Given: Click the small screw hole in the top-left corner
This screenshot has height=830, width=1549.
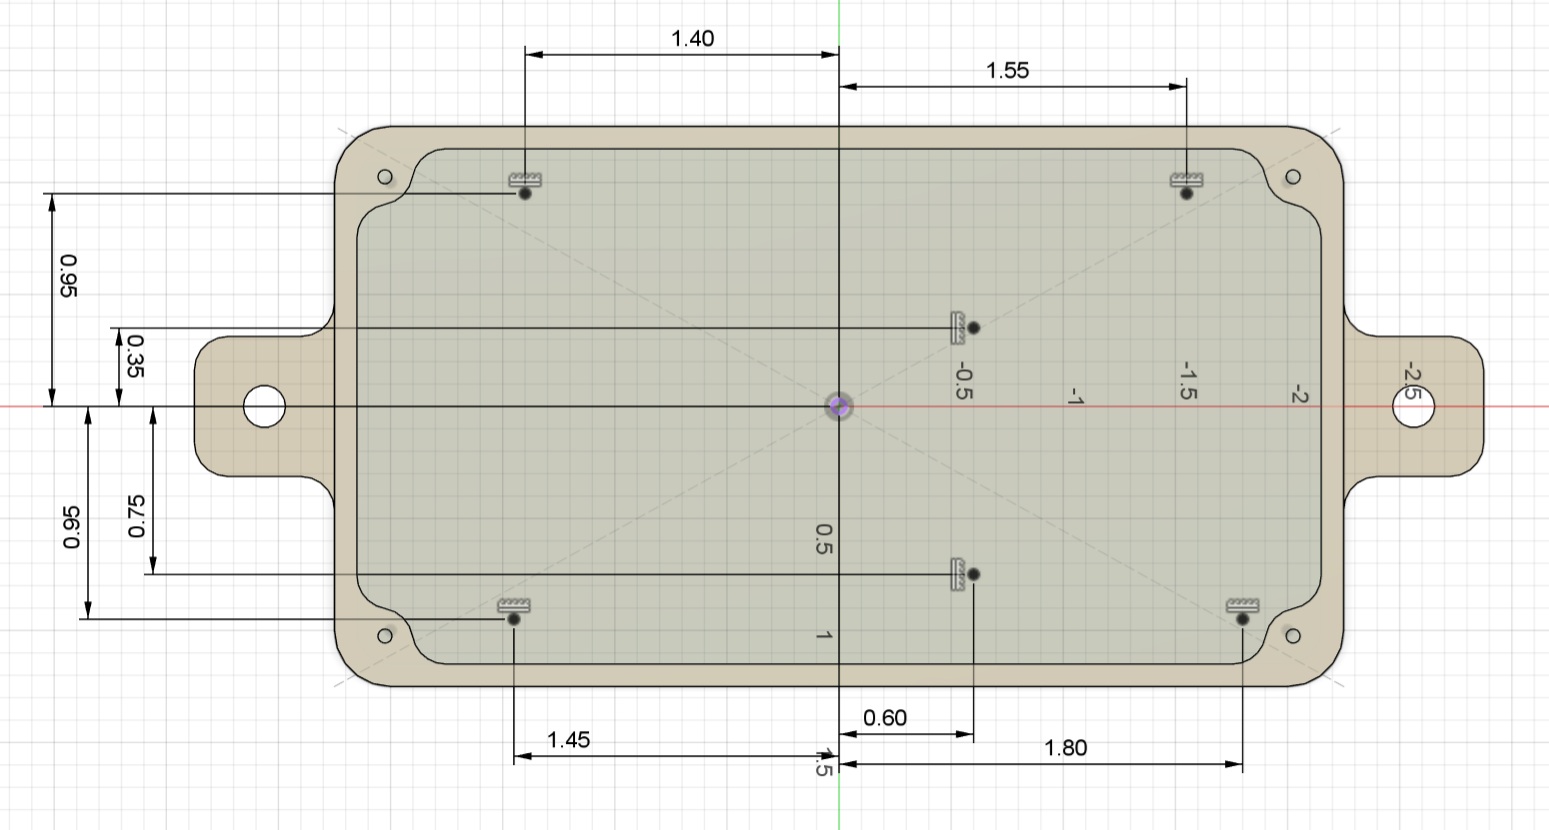Looking at the screenshot, I should [384, 178].
